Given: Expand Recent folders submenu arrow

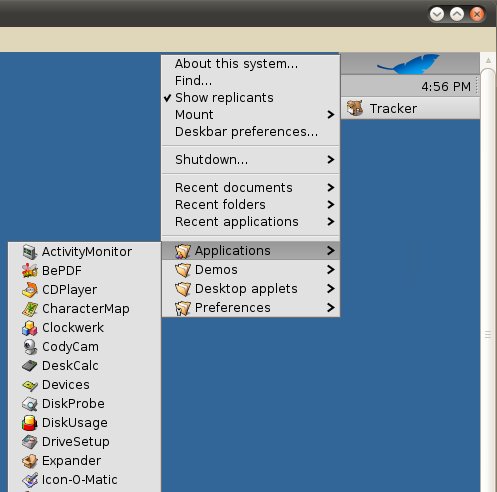Looking at the screenshot, I should pos(330,205).
